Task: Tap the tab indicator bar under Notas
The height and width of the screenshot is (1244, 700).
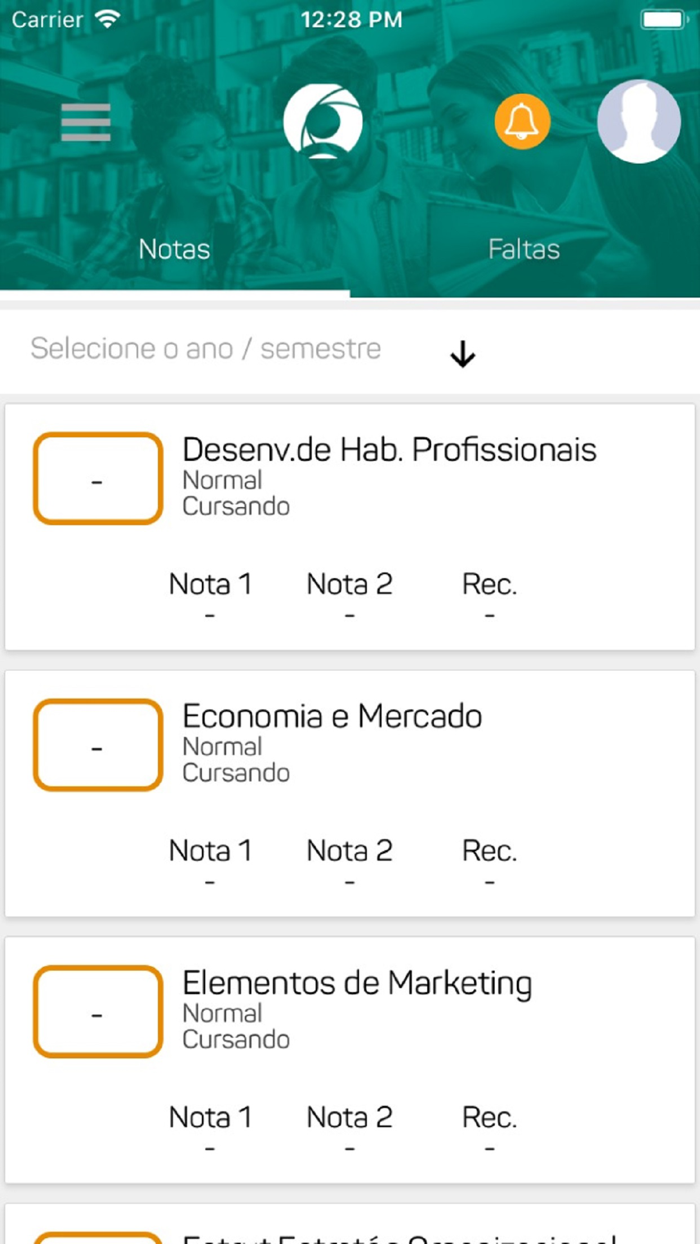Action: coord(174,291)
